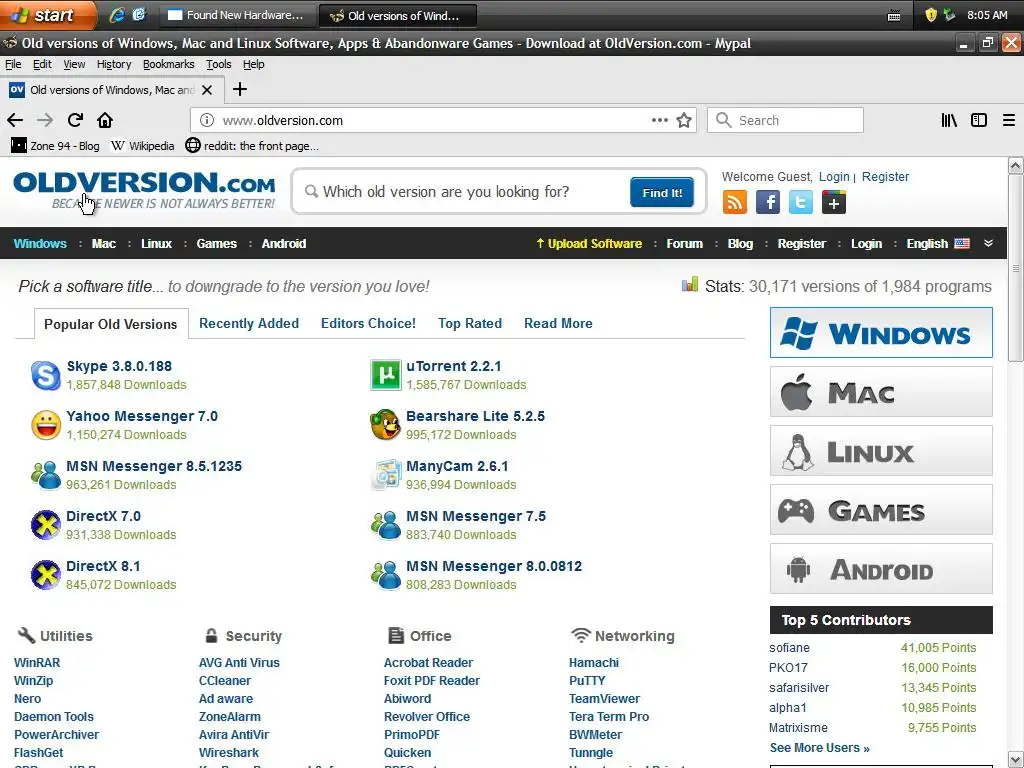
Task: Open the Wikipedia bookmark
Action: pos(143,146)
